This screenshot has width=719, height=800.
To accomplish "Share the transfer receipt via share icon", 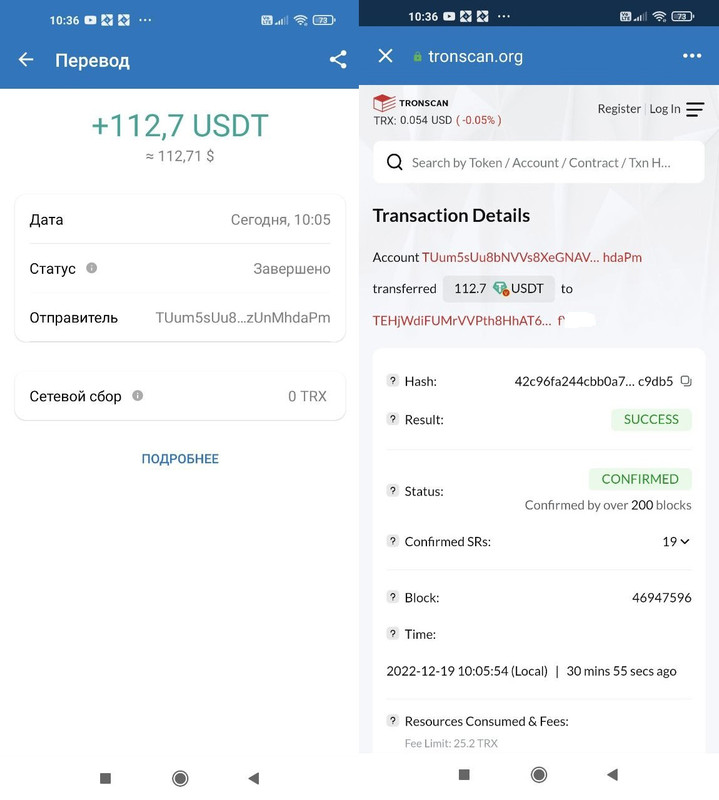I will point(338,60).
